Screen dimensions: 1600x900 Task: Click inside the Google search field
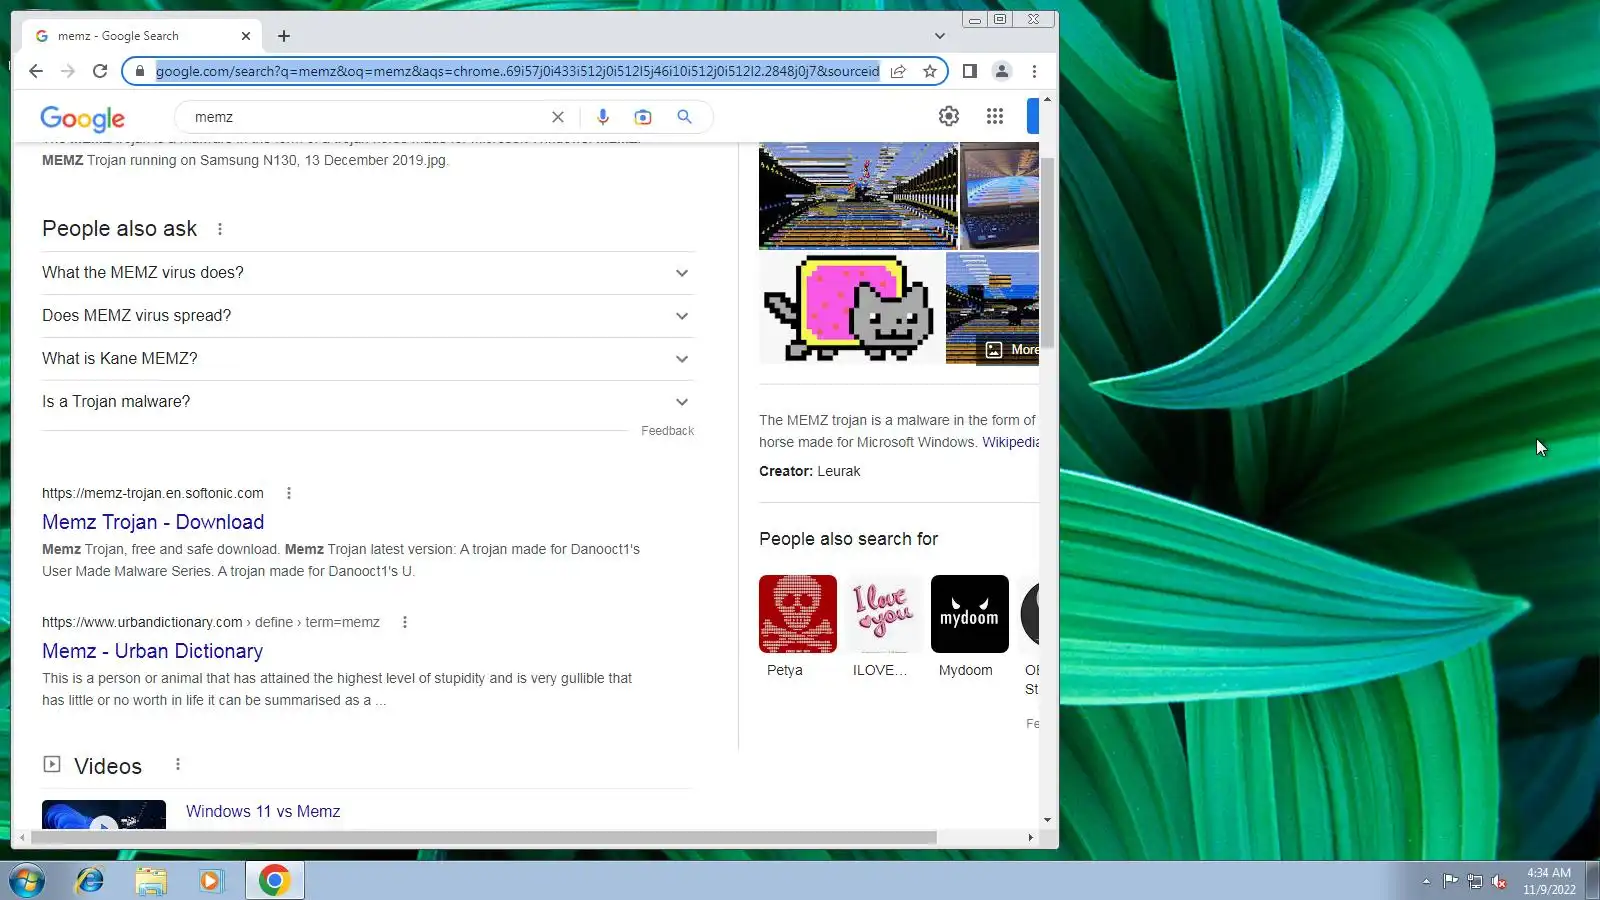pyautogui.click(x=370, y=117)
